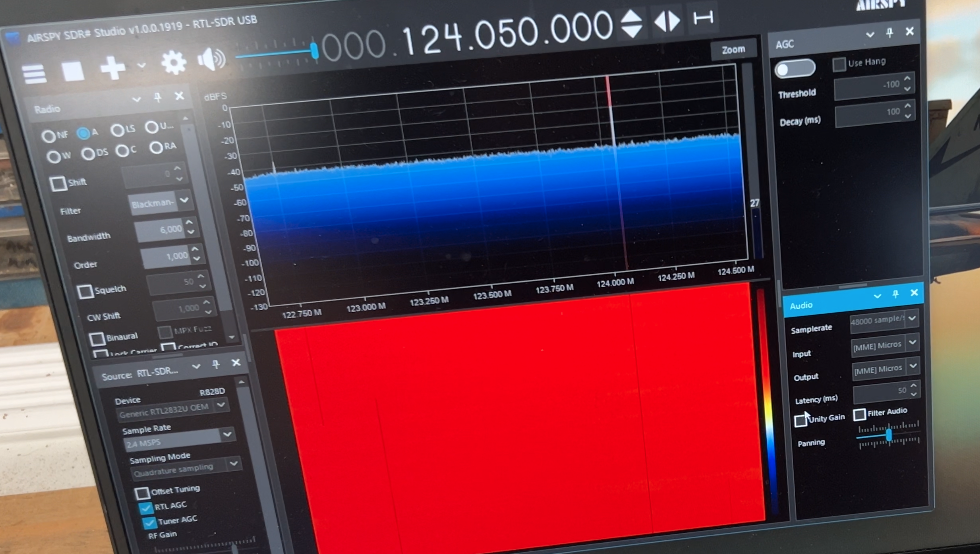980x554 pixels.
Task: Enable Offset Tuning checkbox
Action: coord(142,493)
